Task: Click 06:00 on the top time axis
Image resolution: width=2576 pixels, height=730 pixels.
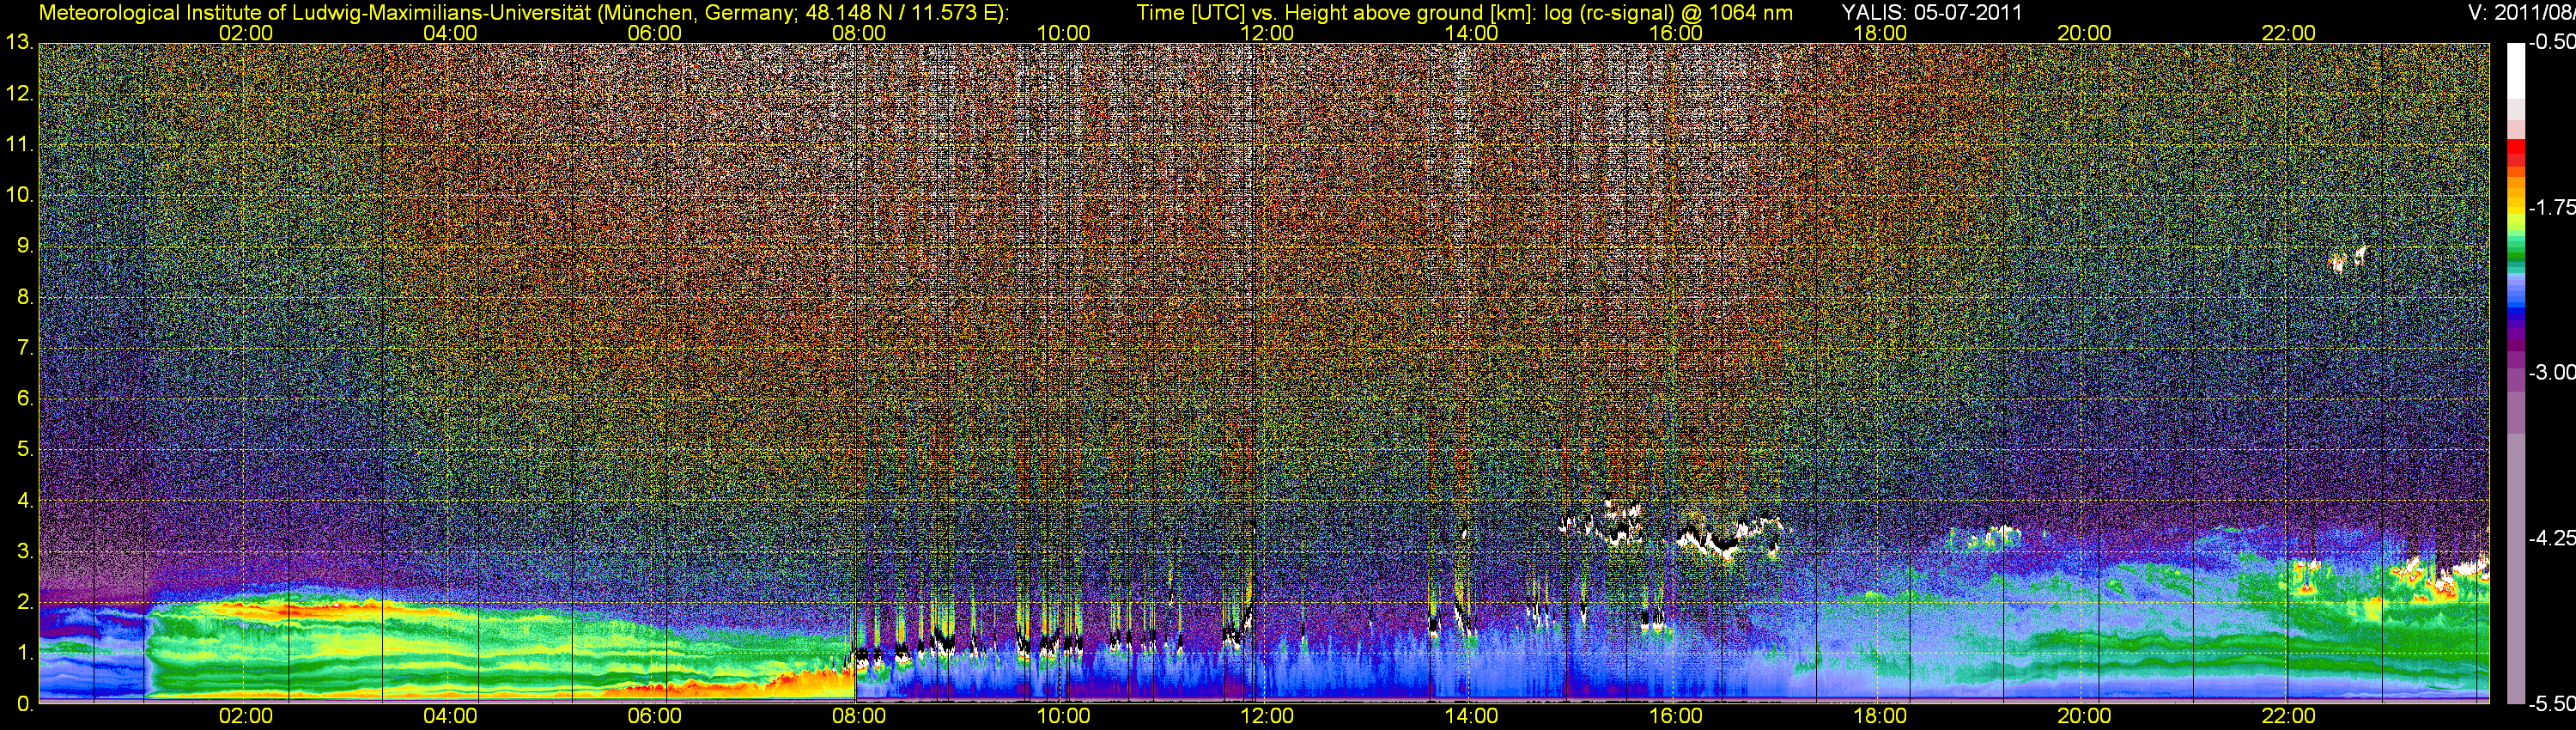Action: [654, 33]
